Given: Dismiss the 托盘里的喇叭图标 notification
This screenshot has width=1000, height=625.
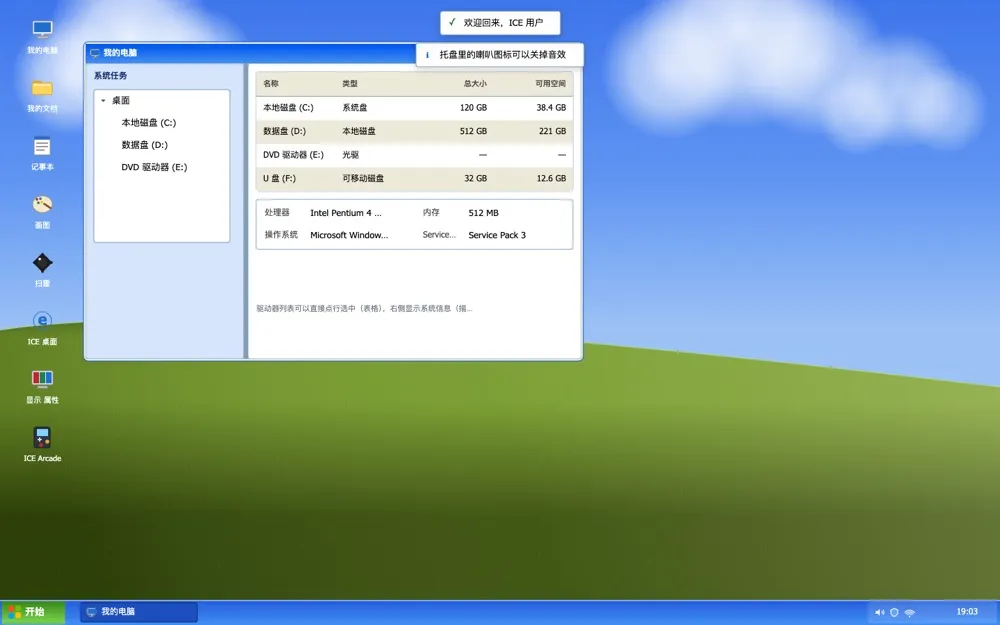Looking at the screenshot, I should tap(500, 55).
